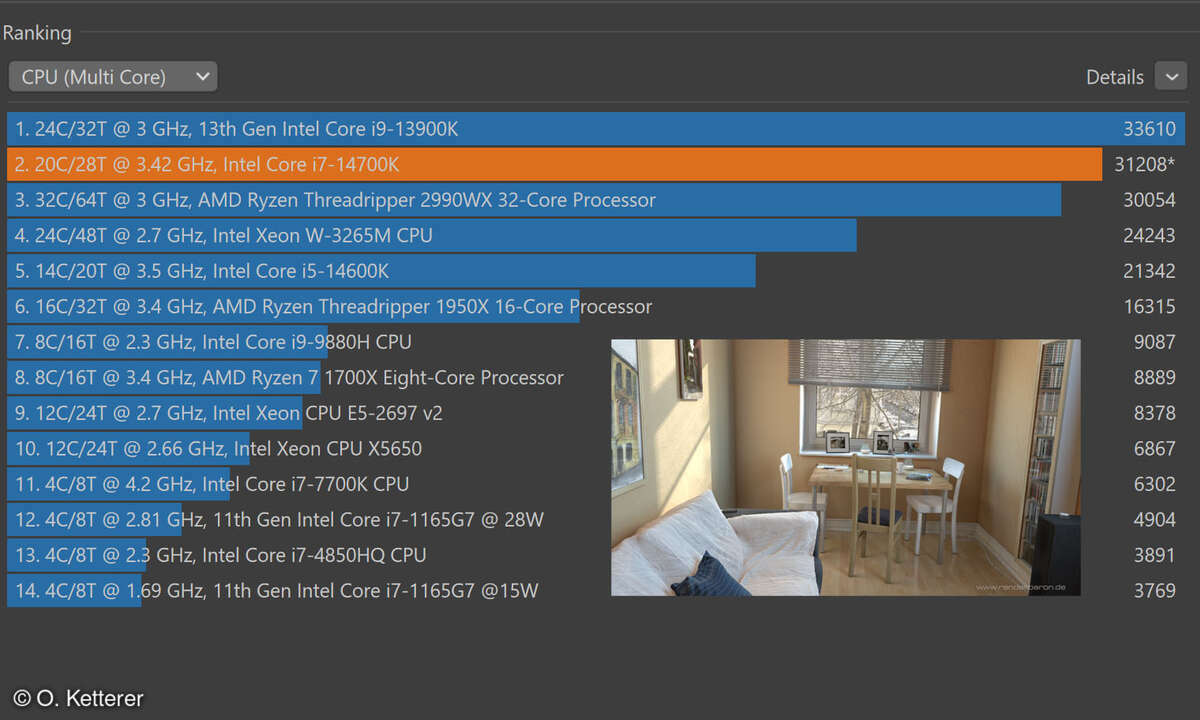Select the Intel Core i9-13900K ranking row
Viewport: 1200px width, 720px height.
coord(596,129)
